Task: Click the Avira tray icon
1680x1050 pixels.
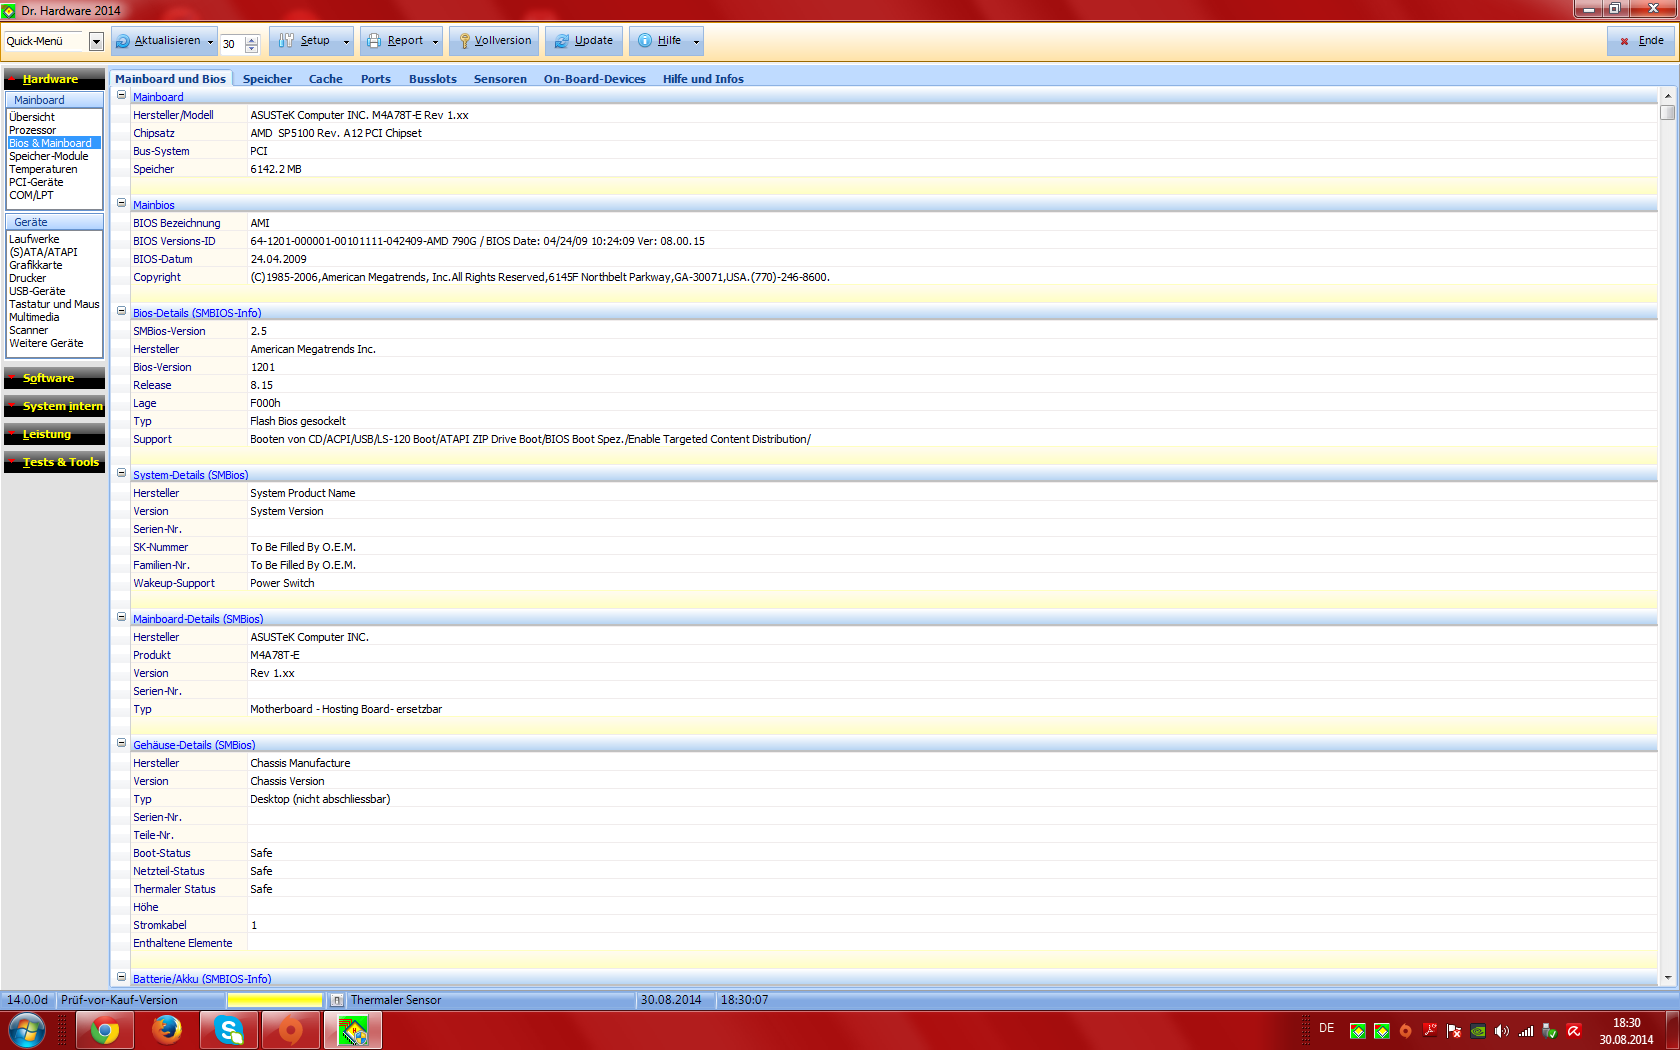Action: [x=1574, y=1031]
